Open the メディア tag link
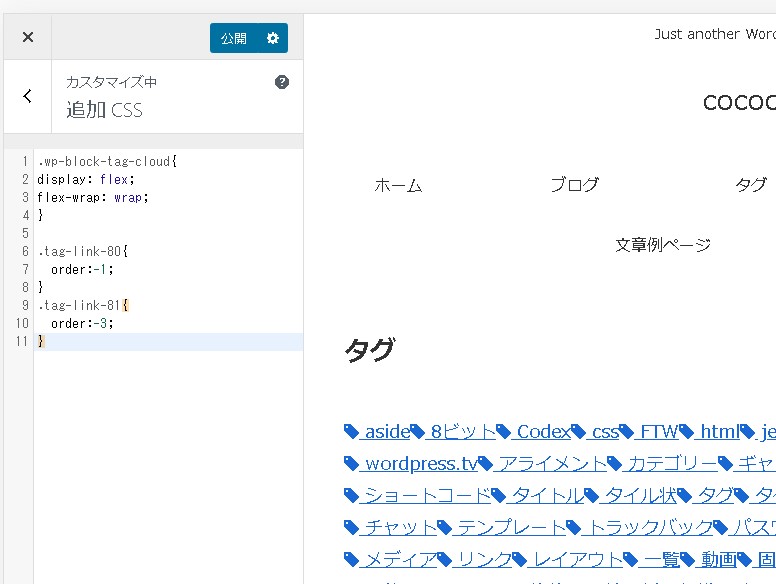Image resolution: width=776 pixels, height=584 pixels. click(x=399, y=560)
